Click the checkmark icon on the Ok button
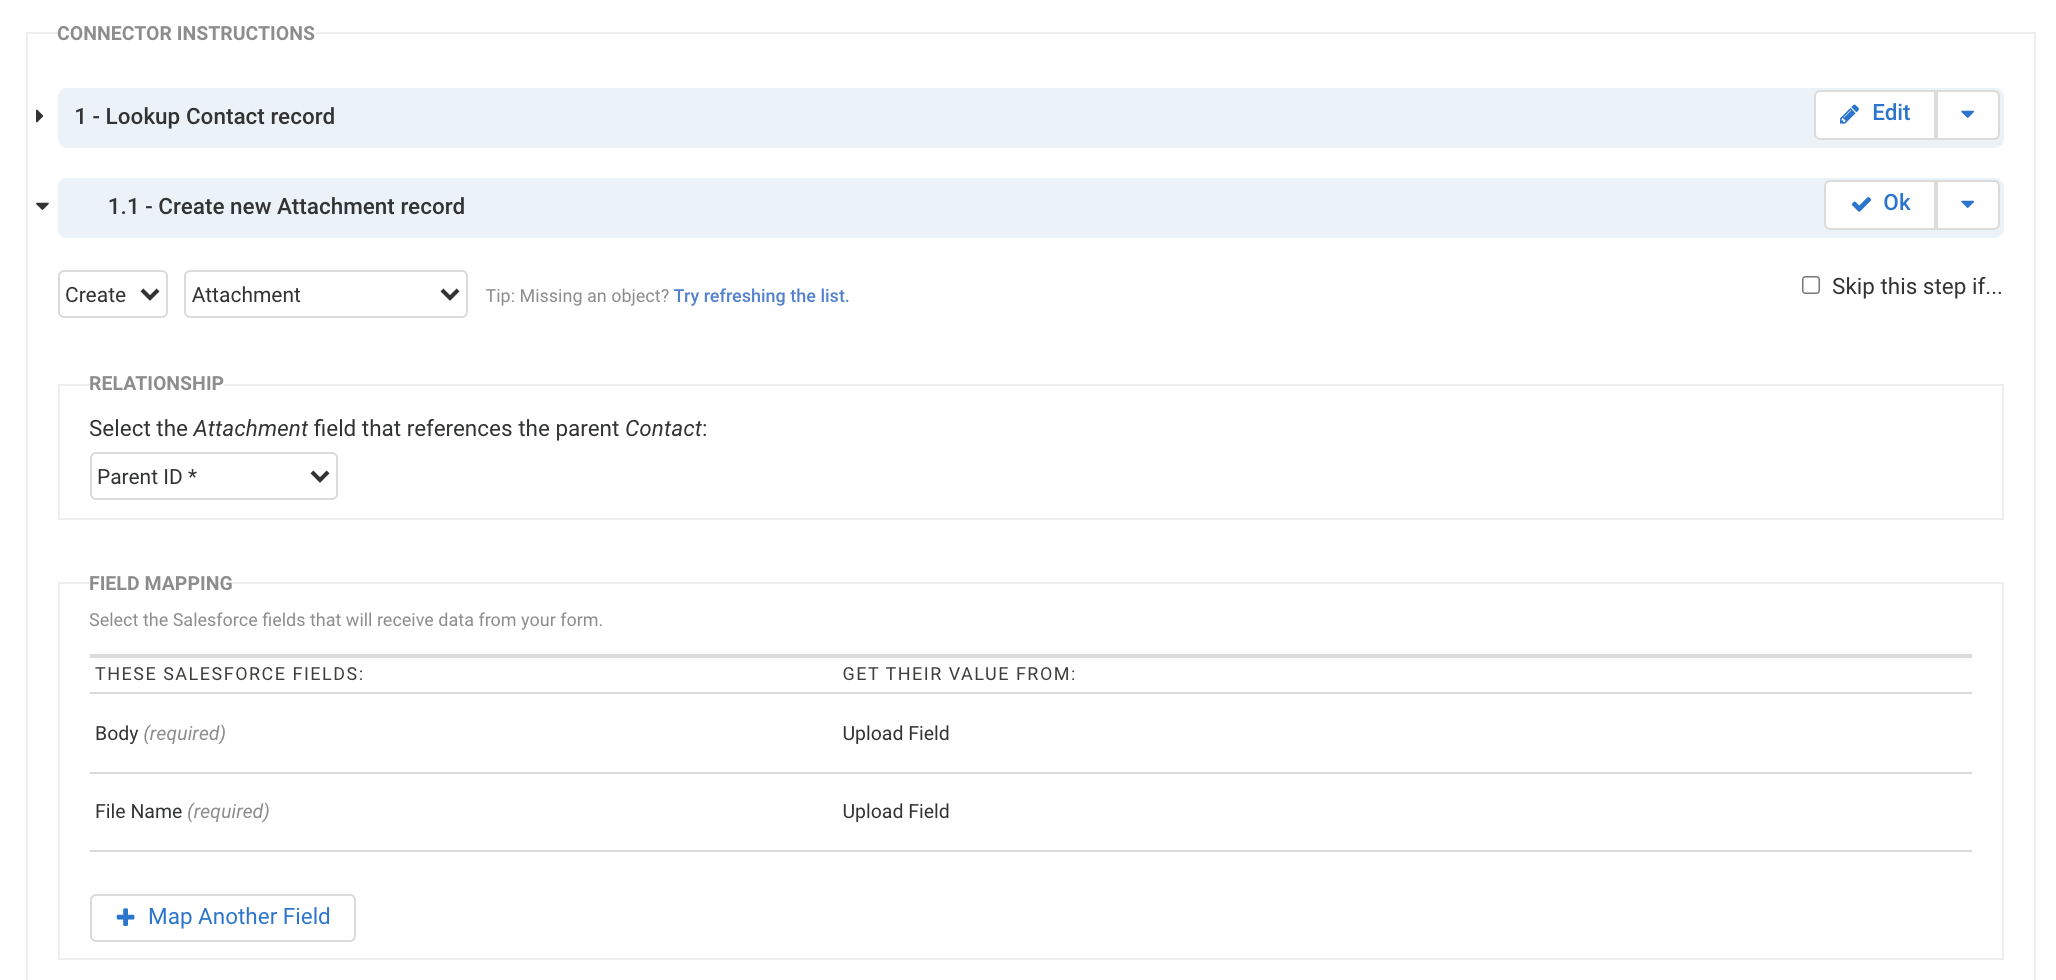 [x=1861, y=204]
